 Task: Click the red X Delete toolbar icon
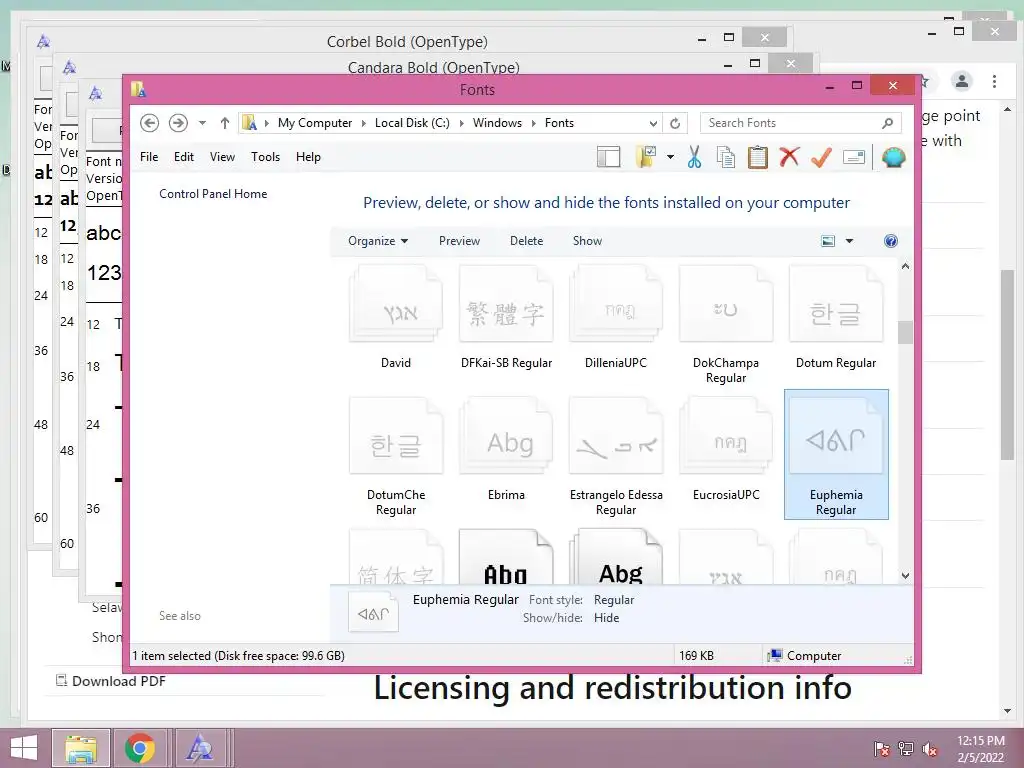[x=789, y=157]
